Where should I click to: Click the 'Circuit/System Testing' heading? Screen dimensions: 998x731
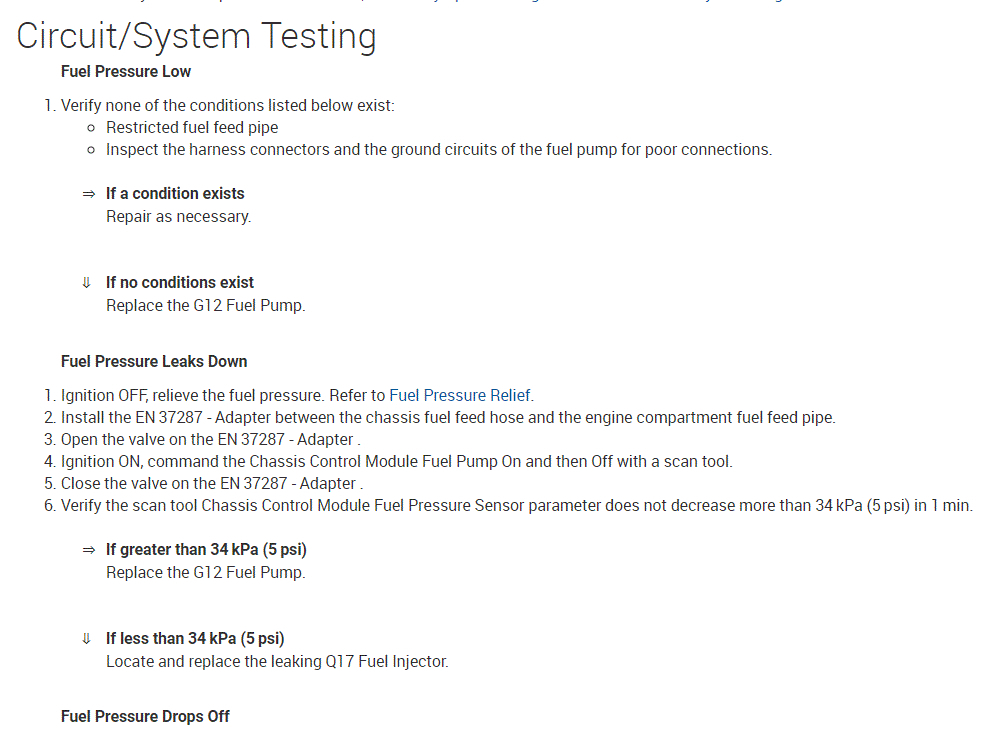197,36
